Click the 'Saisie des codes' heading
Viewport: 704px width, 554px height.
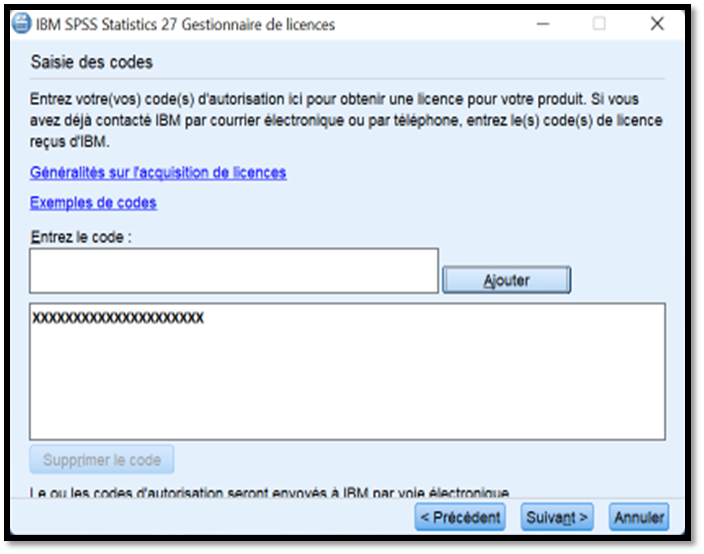click(x=91, y=62)
